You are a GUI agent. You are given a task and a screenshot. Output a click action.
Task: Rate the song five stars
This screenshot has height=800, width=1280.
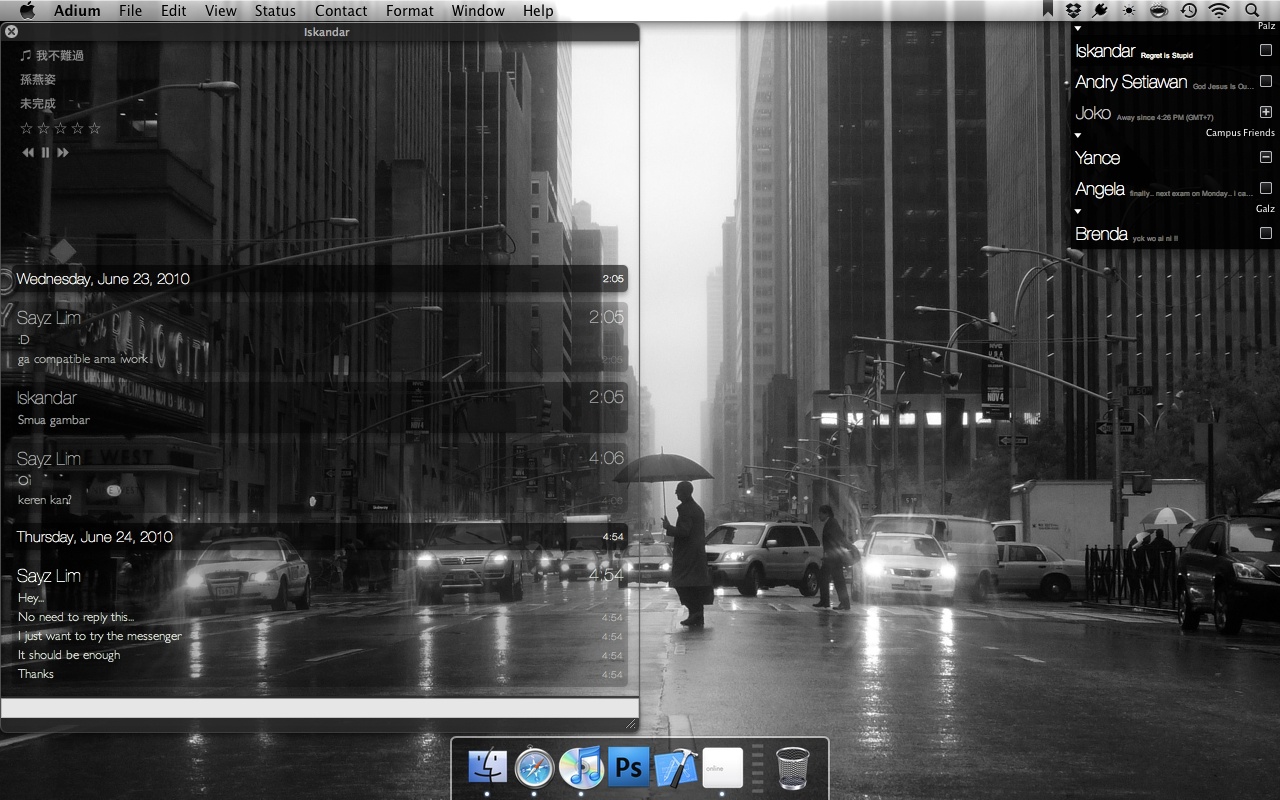(x=94, y=128)
